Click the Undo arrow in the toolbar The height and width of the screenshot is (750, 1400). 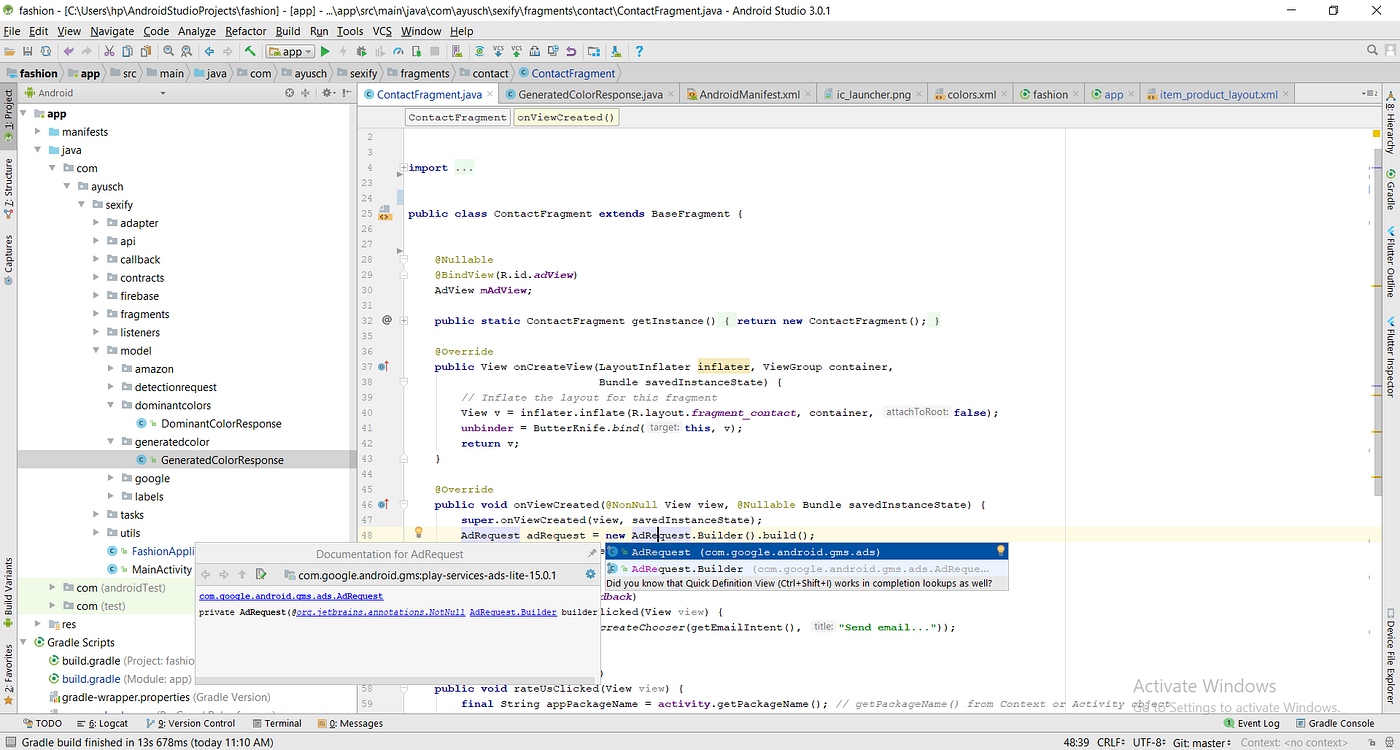68,51
